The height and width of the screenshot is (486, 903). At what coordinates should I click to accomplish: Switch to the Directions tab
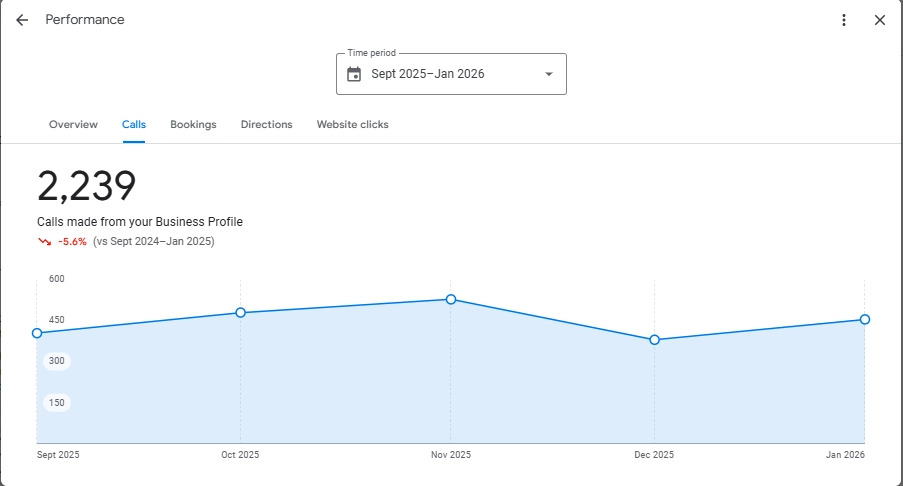click(266, 125)
